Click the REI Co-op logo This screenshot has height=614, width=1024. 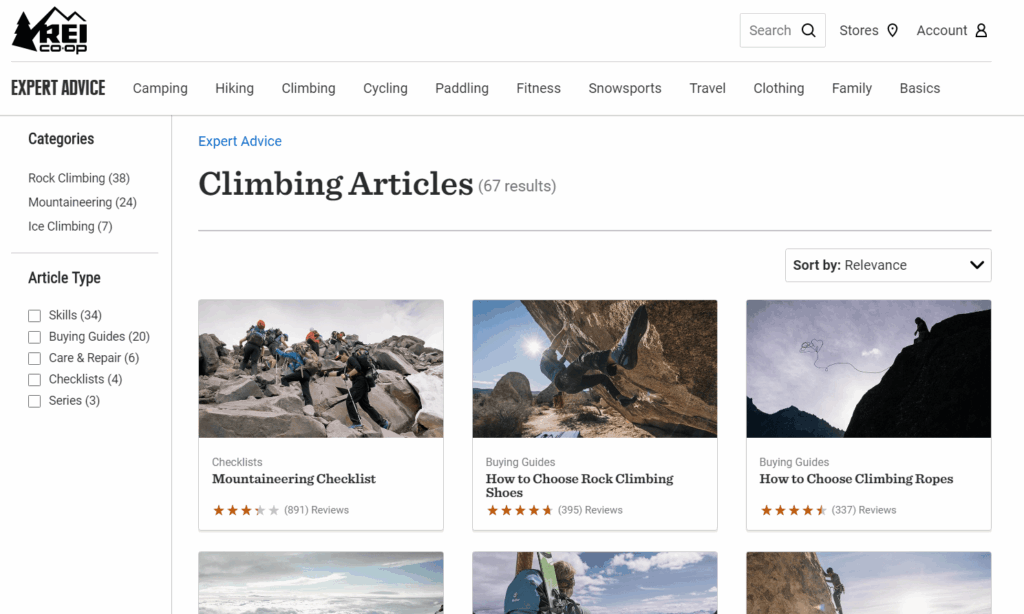click(x=50, y=30)
